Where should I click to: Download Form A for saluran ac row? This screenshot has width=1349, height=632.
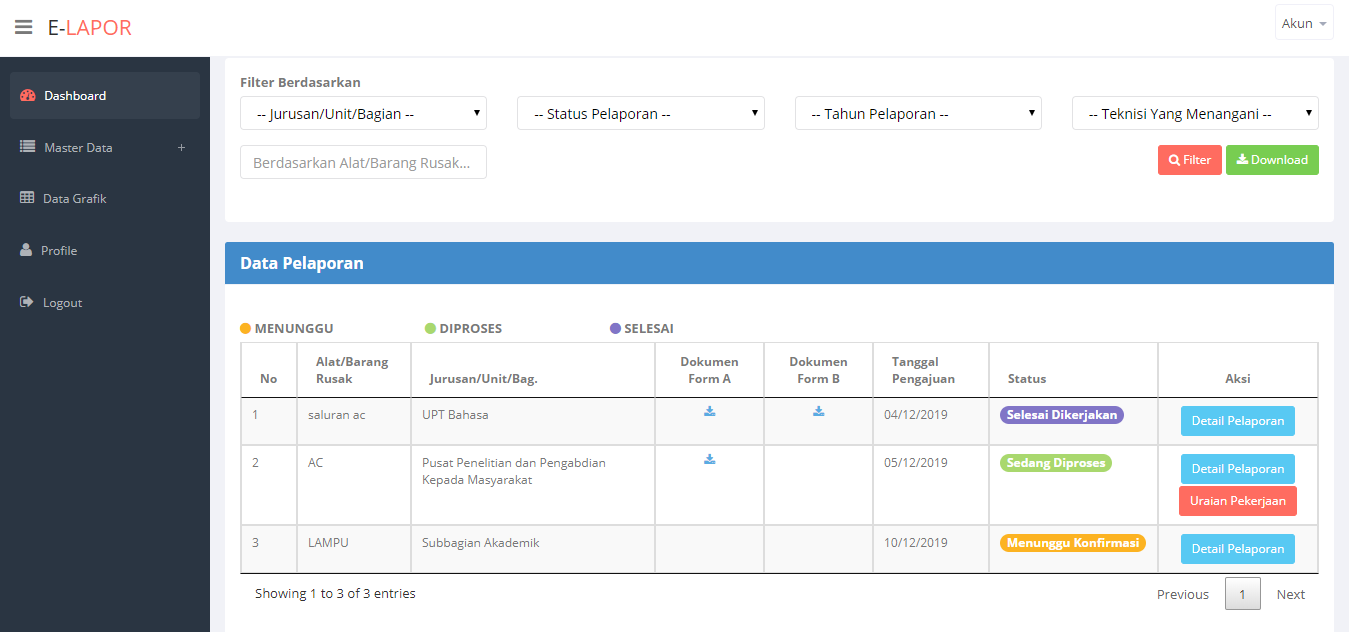[x=710, y=411]
